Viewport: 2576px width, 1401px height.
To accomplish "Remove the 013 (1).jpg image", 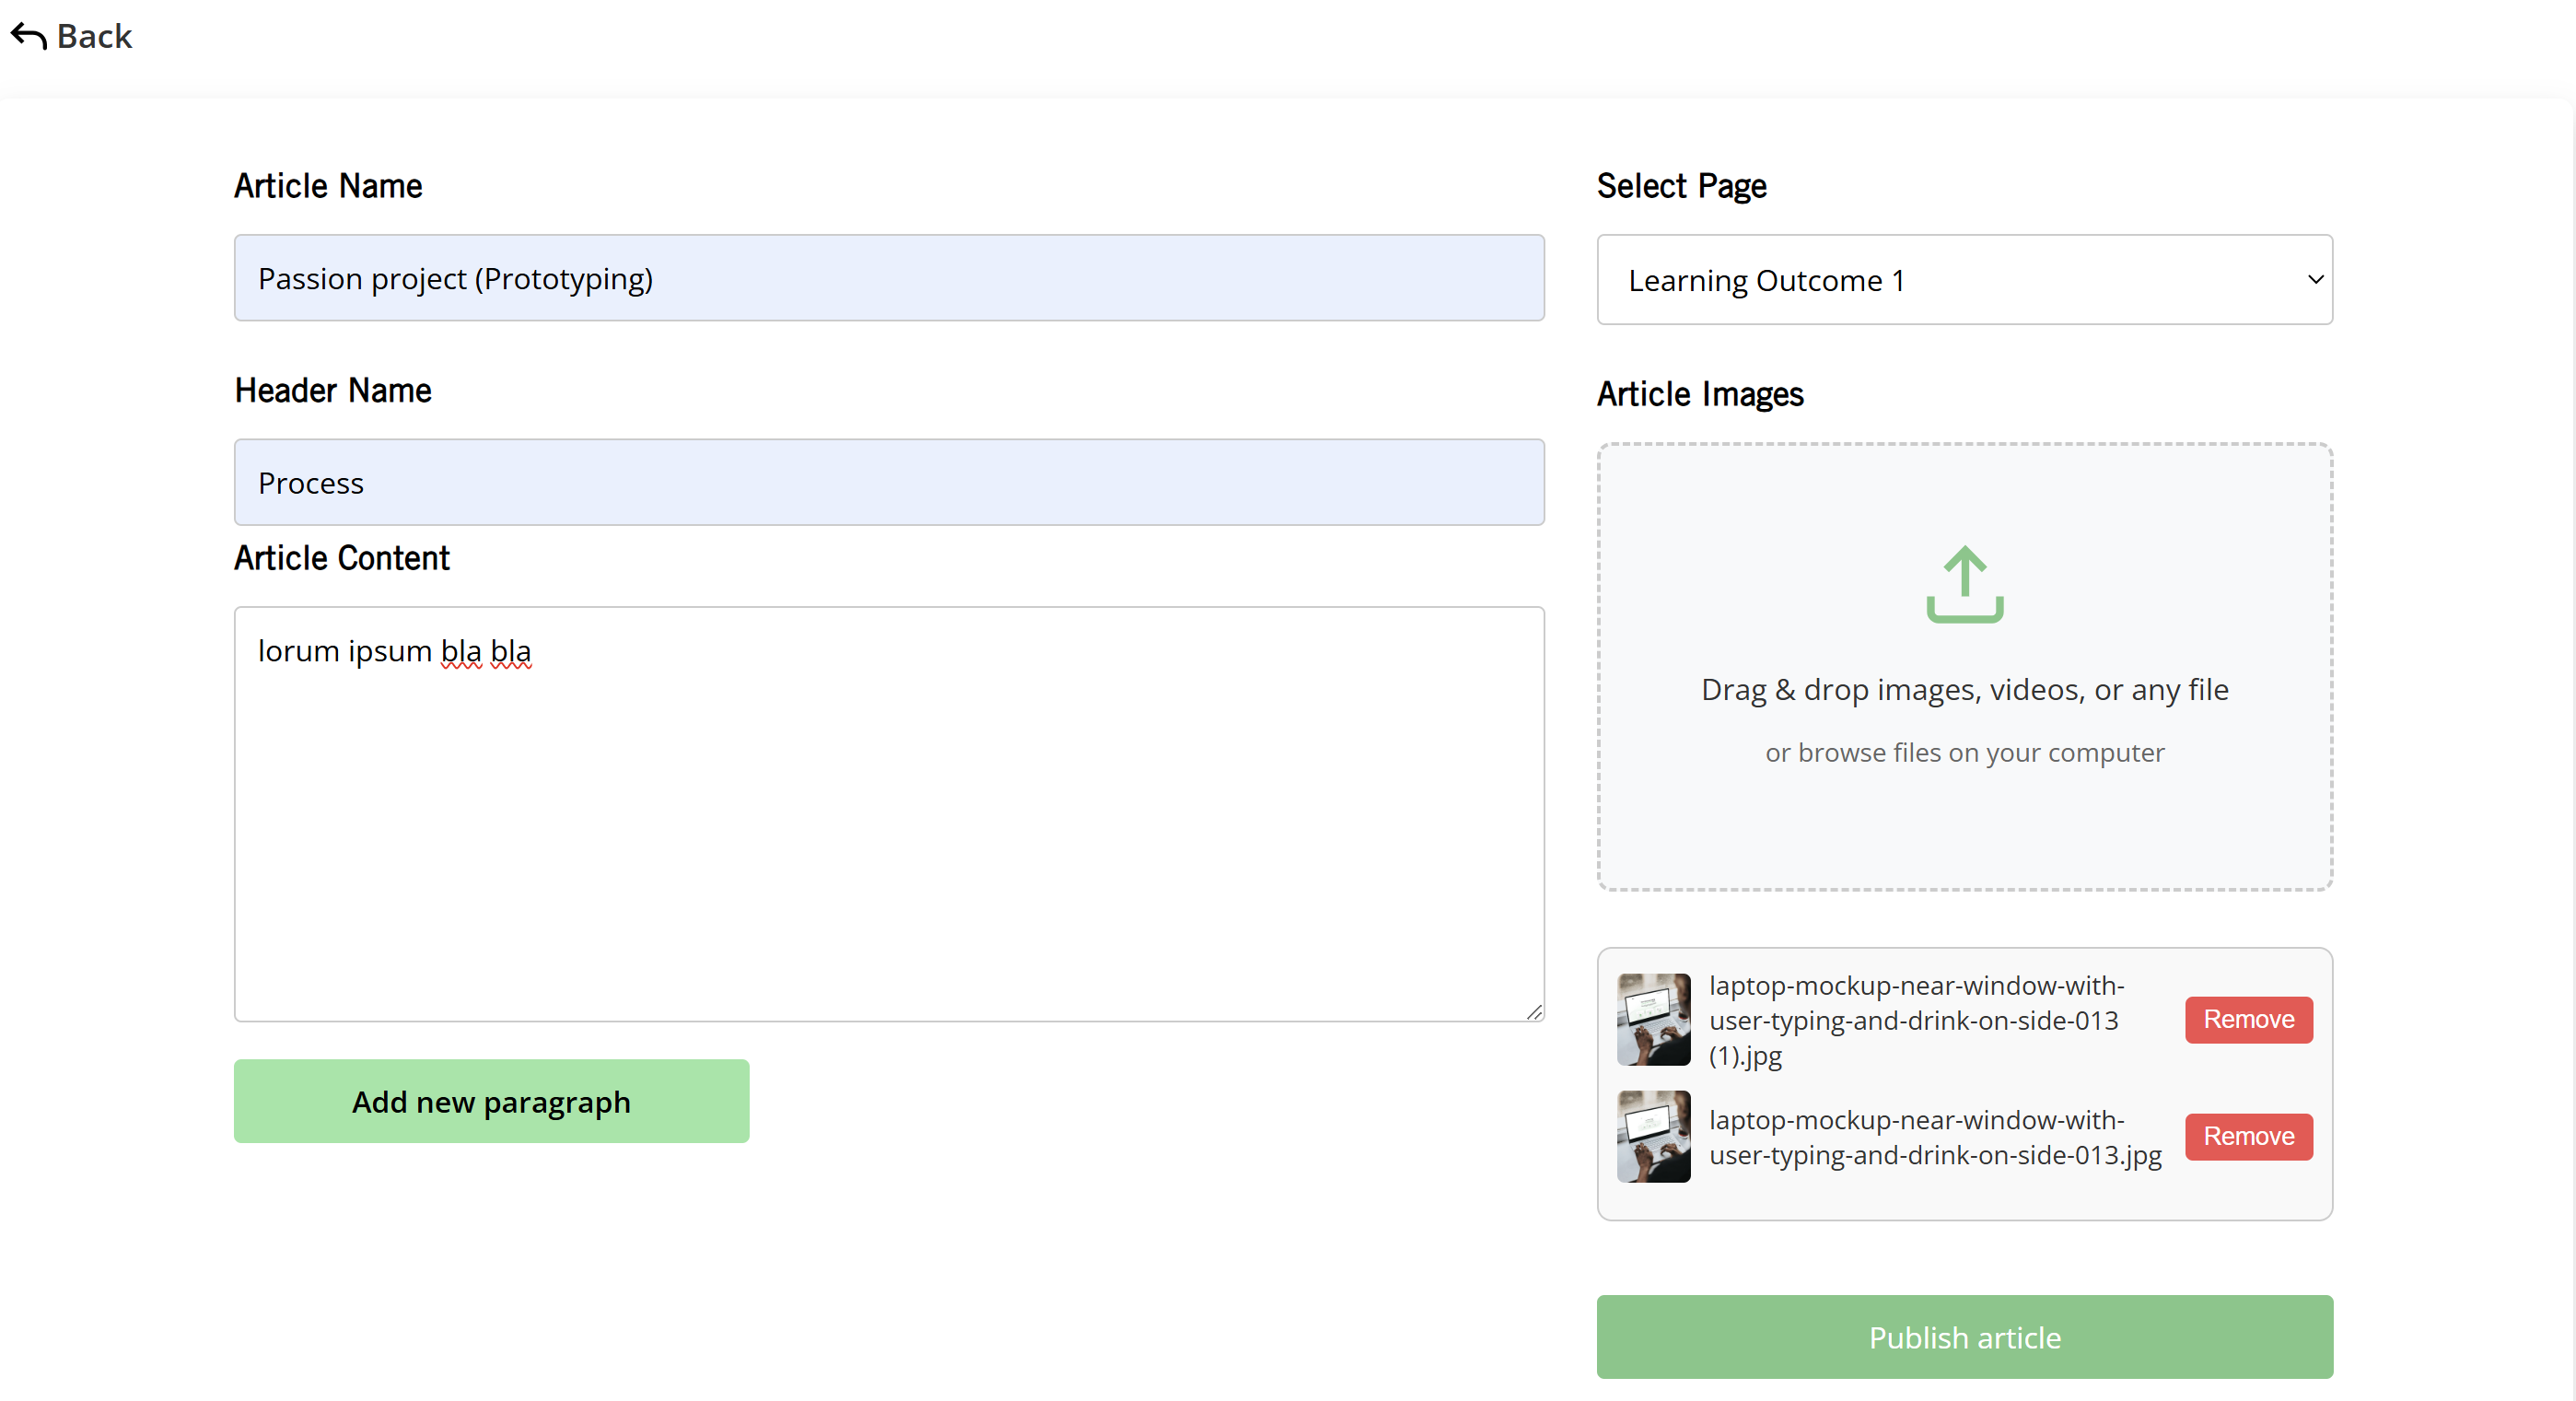I will 2248,1019.
